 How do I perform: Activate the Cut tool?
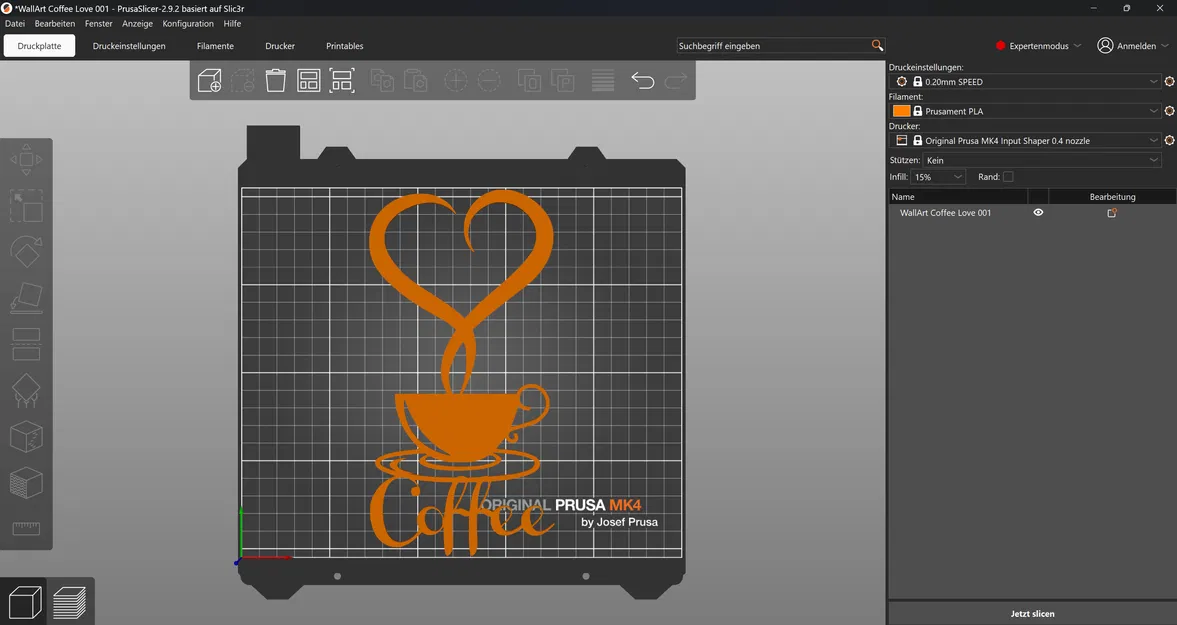pyautogui.click(x=26, y=344)
